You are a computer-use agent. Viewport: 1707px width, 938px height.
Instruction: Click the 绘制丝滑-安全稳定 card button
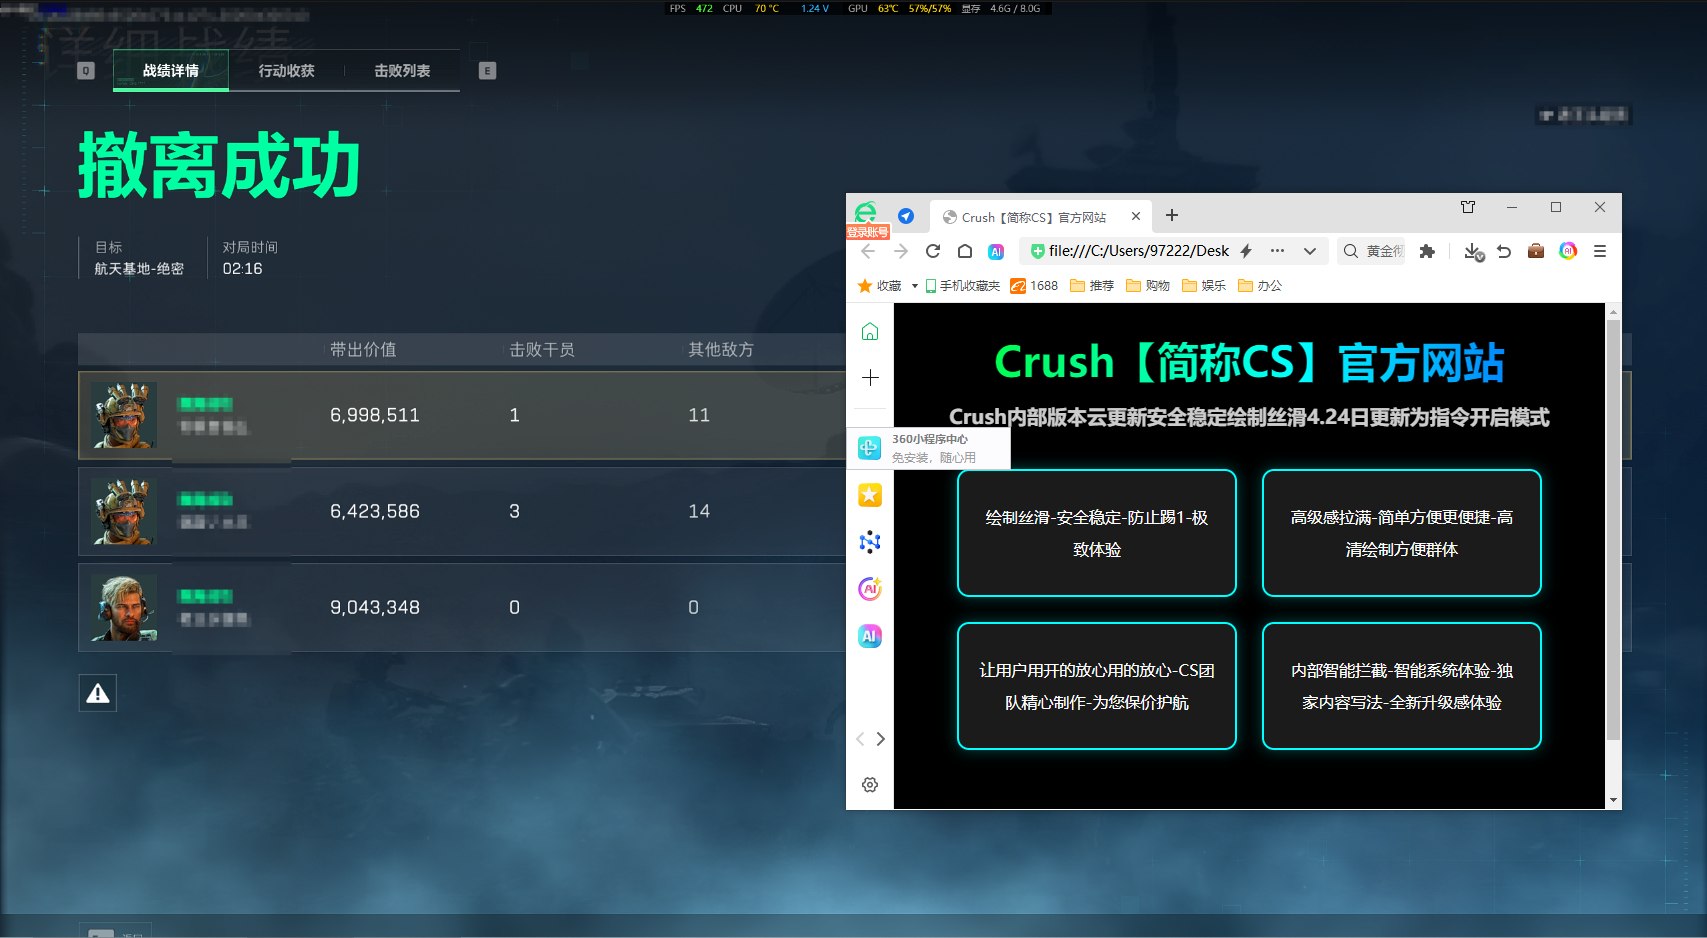(x=1096, y=533)
